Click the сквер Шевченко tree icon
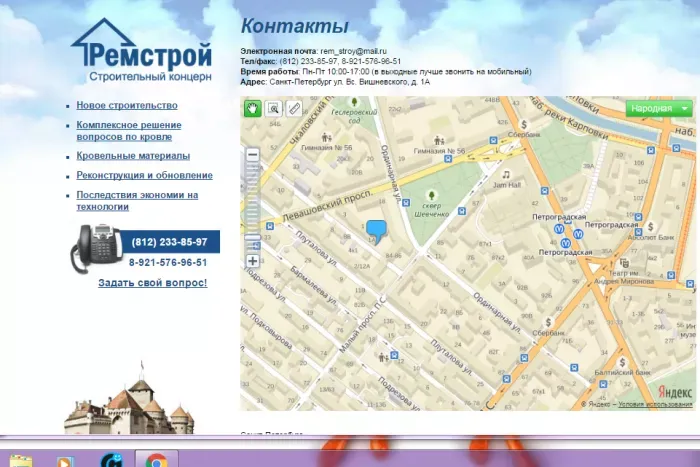 tap(431, 196)
